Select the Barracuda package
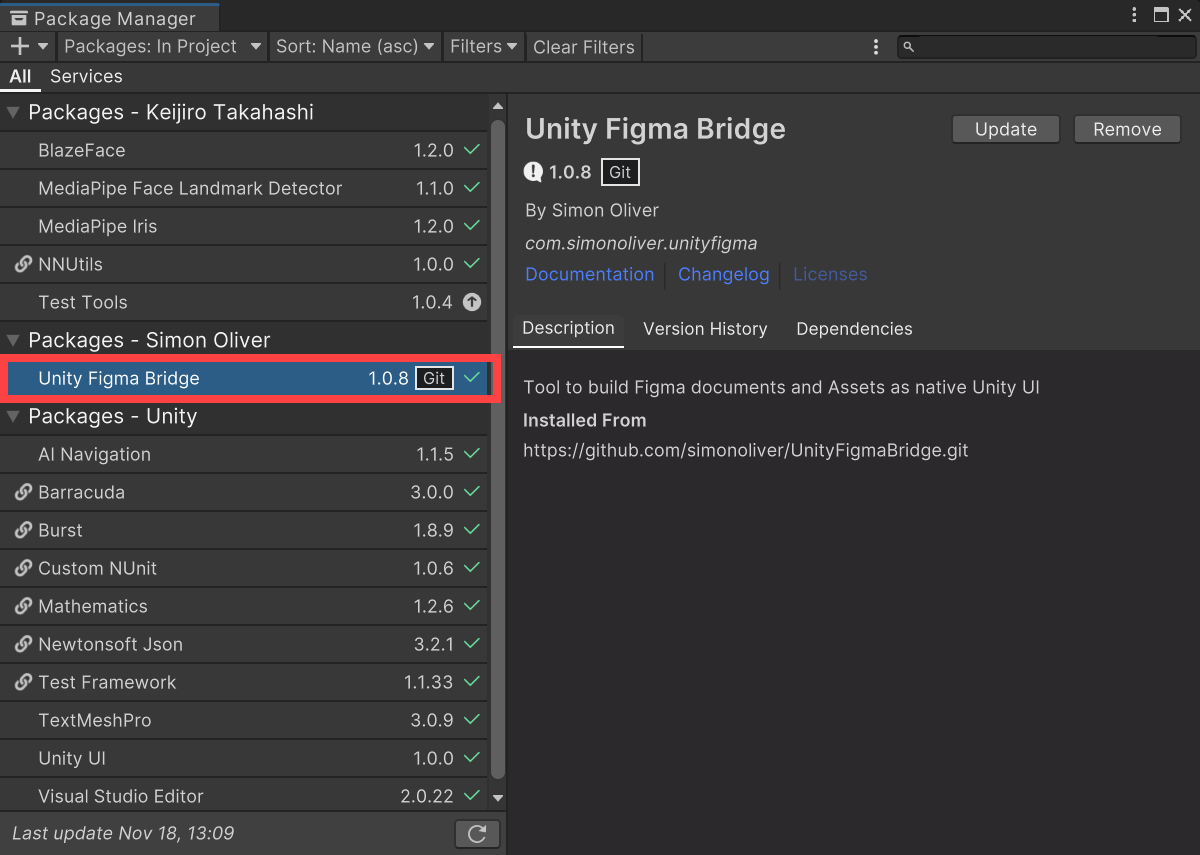The width and height of the screenshot is (1200, 855). pyautogui.click(x=244, y=492)
